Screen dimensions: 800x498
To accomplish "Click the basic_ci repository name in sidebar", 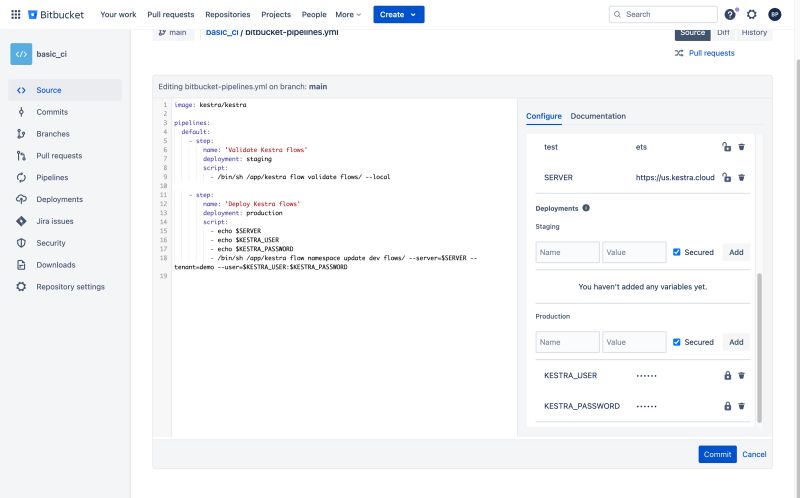I will pos(52,54).
